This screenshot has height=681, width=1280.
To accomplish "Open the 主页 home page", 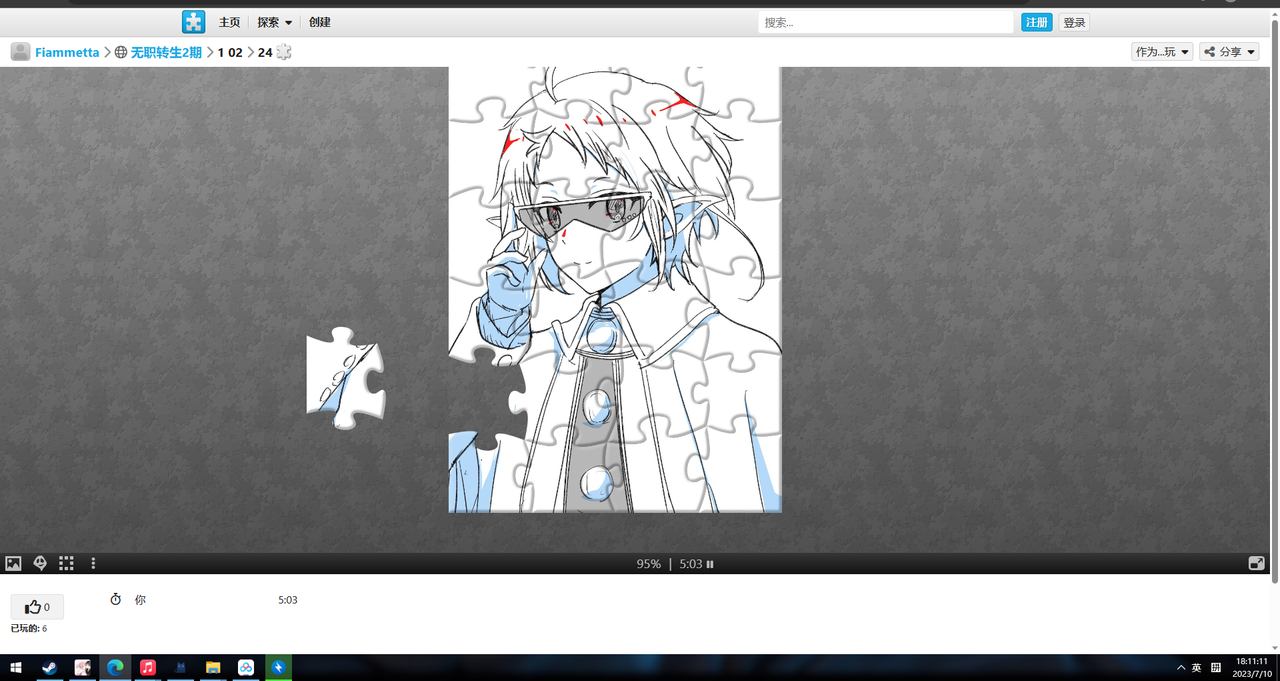I will [x=229, y=22].
